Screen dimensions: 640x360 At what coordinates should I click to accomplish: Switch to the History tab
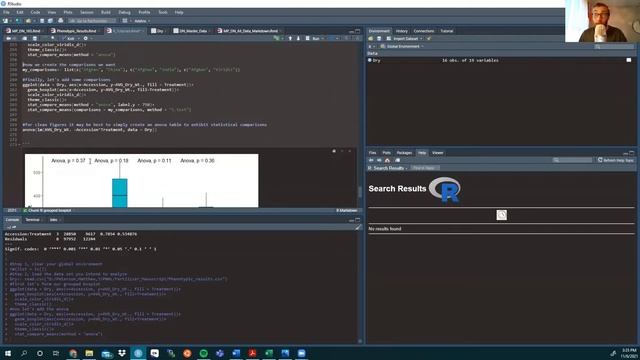click(x=402, y=31)
